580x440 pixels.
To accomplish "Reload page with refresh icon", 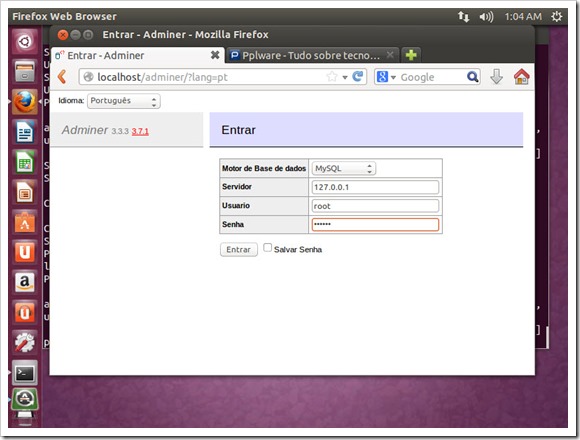I will pyautogui.click(x=357, y=77).
